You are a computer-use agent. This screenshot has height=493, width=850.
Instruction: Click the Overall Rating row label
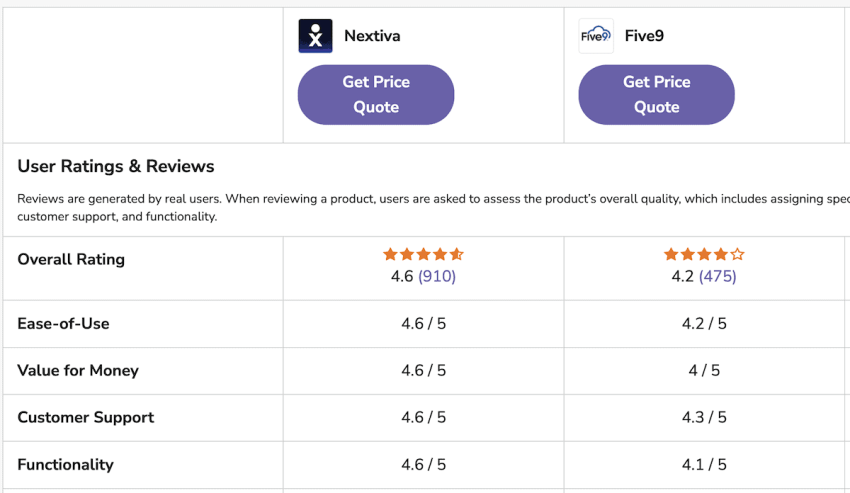pos(71,259)
